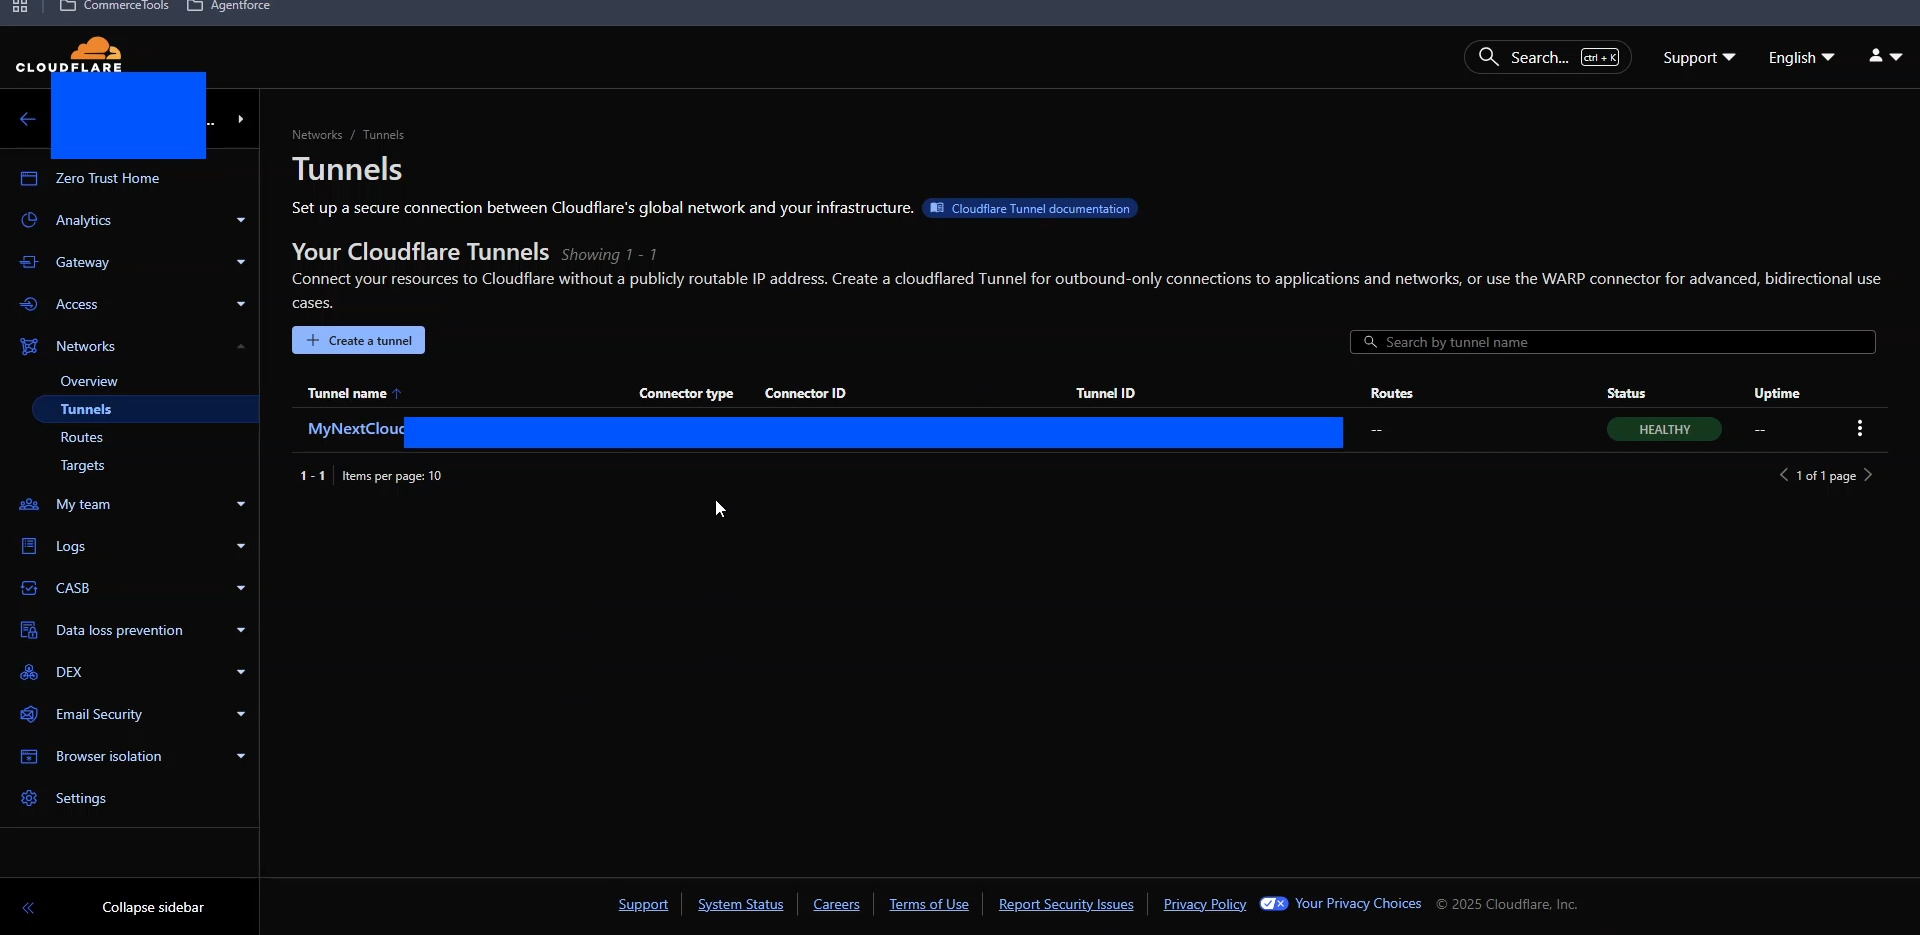Open the Support dropdown menu
Viewport: 1920px width, 935px height.
click(x=1699, y=58)
